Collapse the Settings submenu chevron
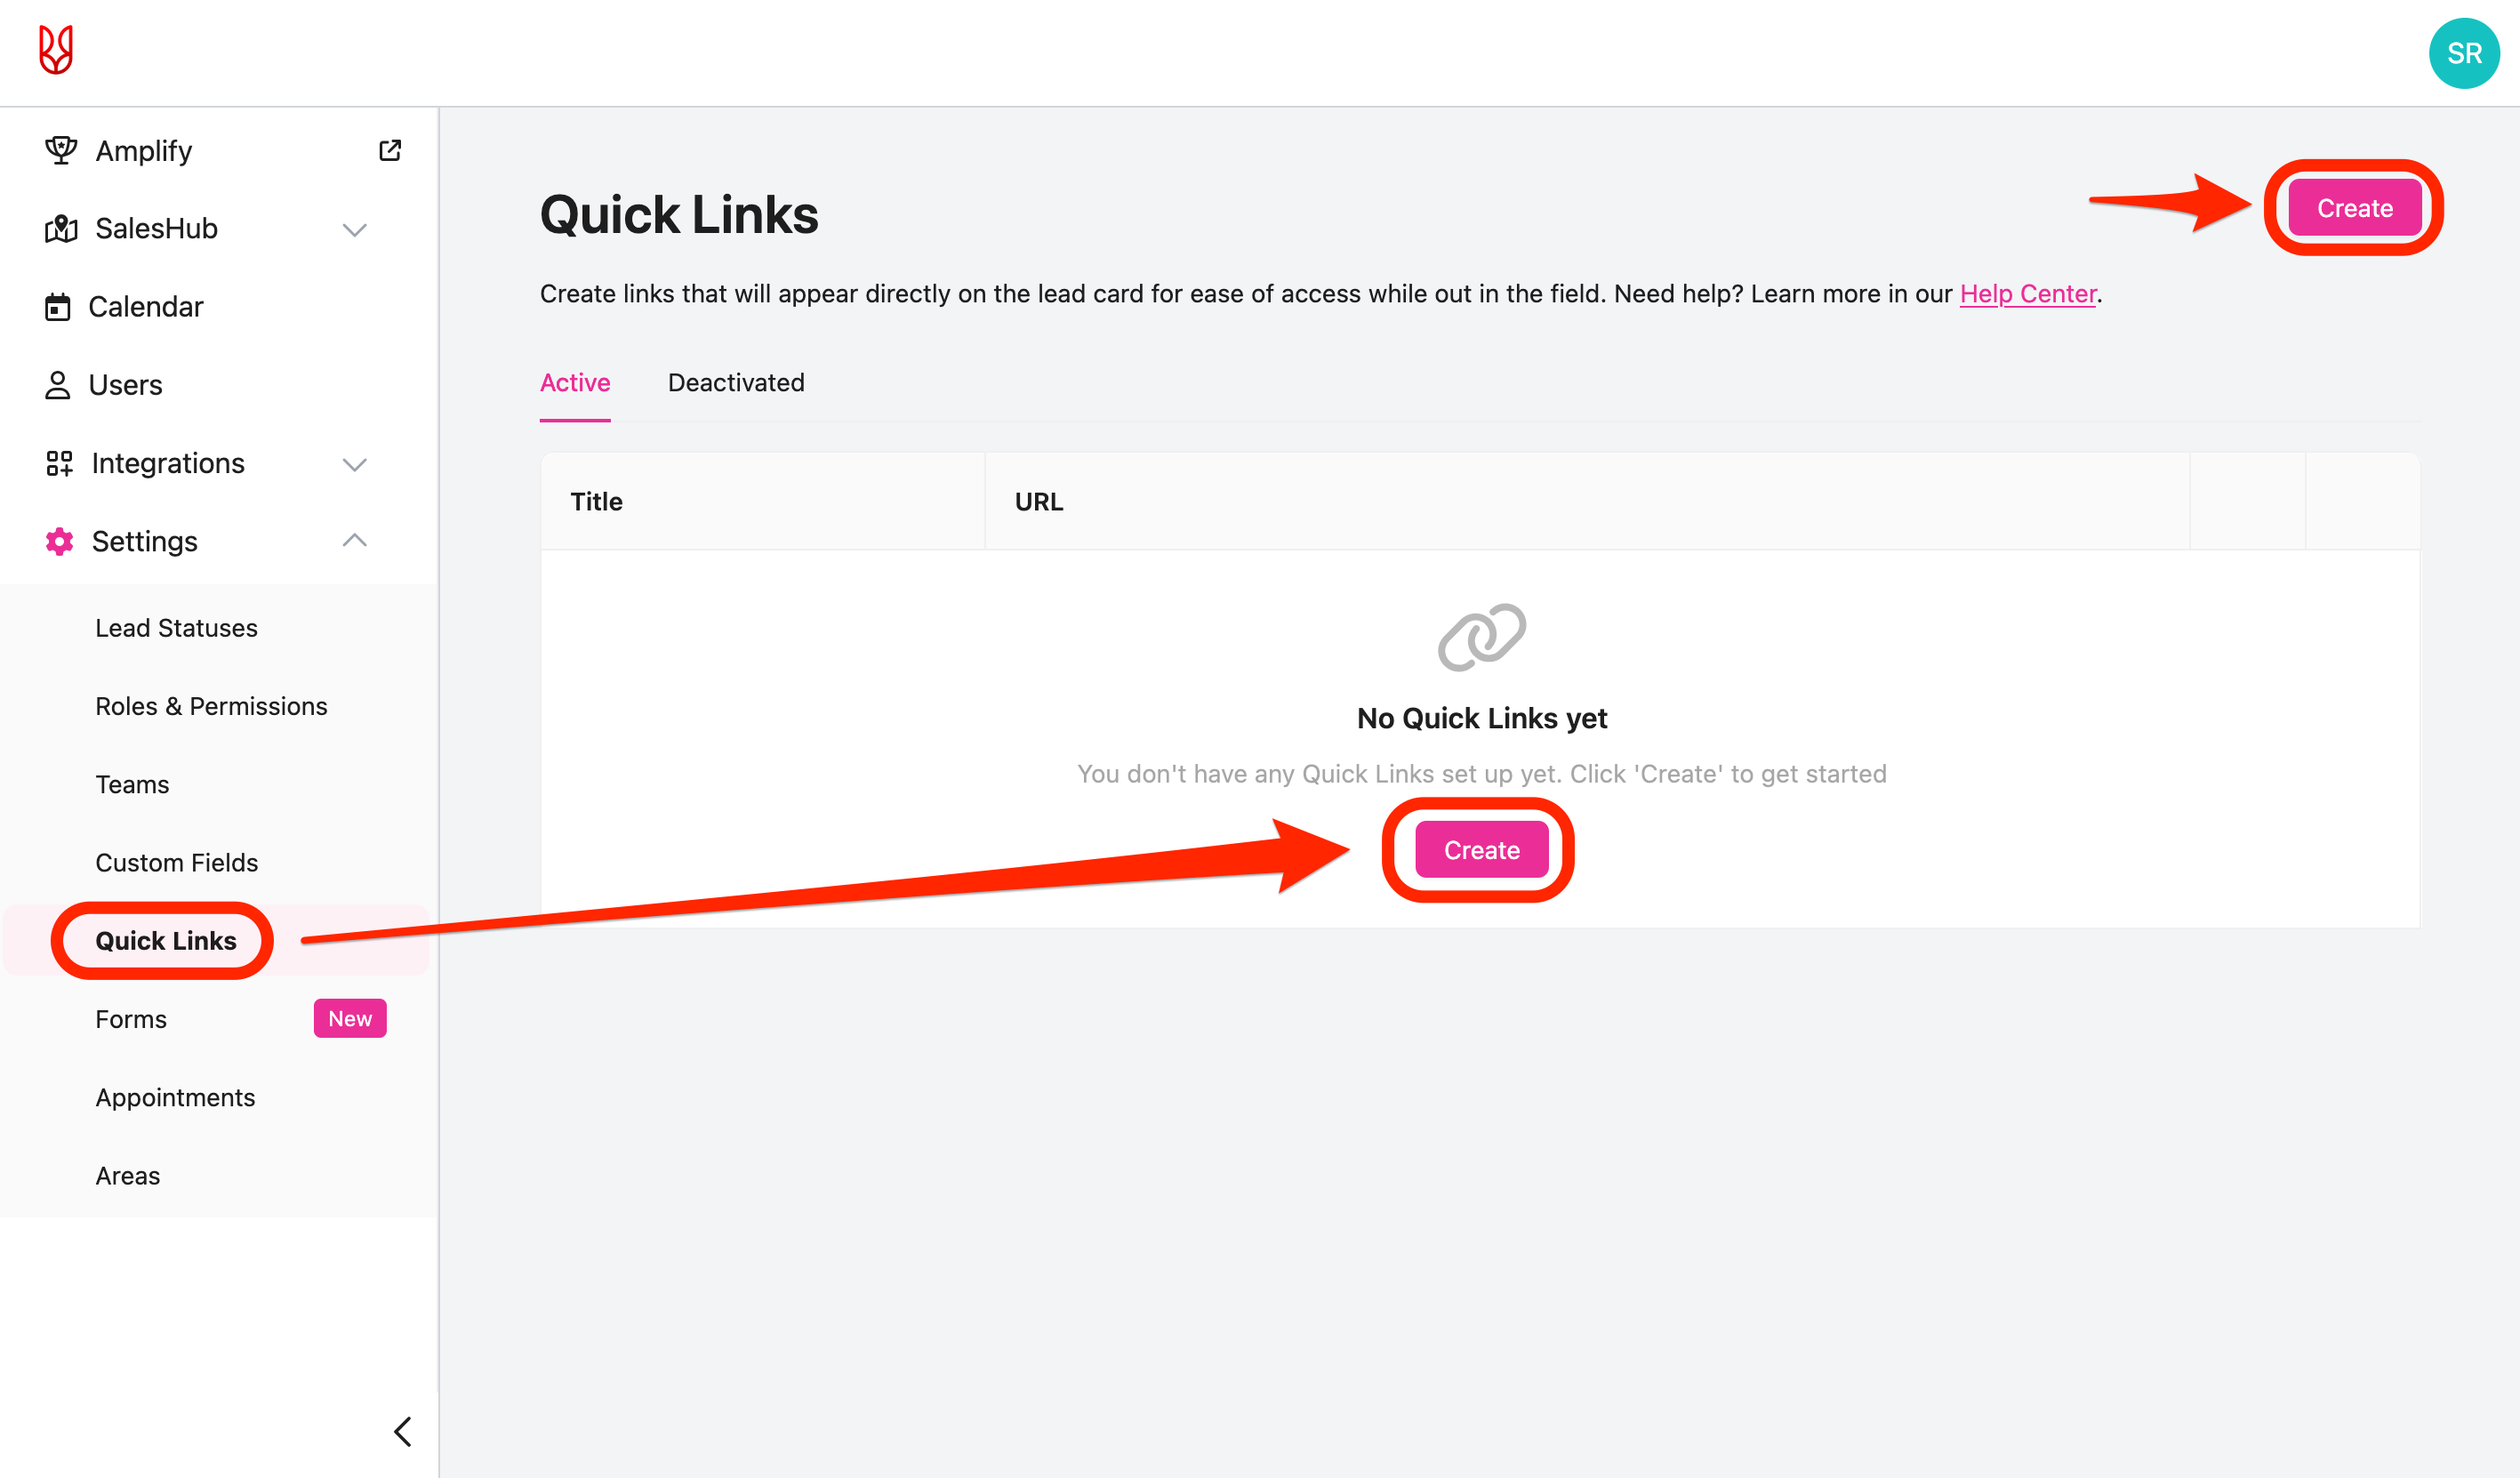Image resolution: width=2520 pixels, height=1478 pixels. 354,541
